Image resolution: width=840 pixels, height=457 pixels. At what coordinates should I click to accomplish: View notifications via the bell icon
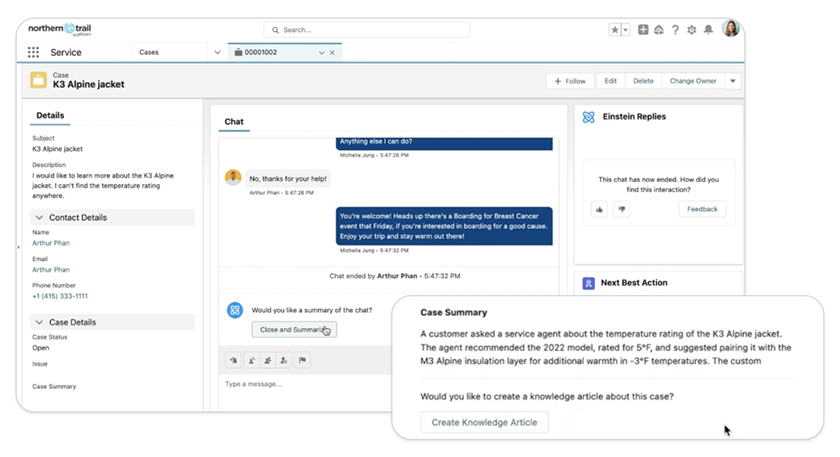[x=708, y=30]
